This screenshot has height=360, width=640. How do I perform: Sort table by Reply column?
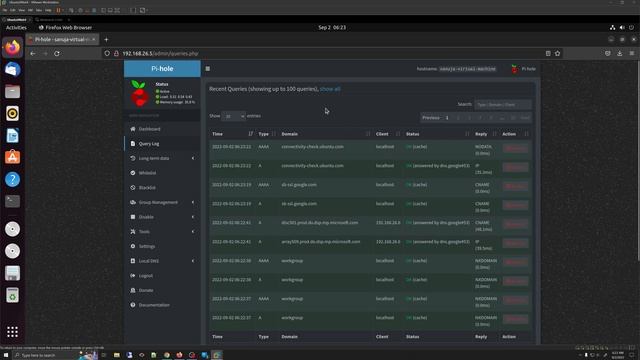486,134
